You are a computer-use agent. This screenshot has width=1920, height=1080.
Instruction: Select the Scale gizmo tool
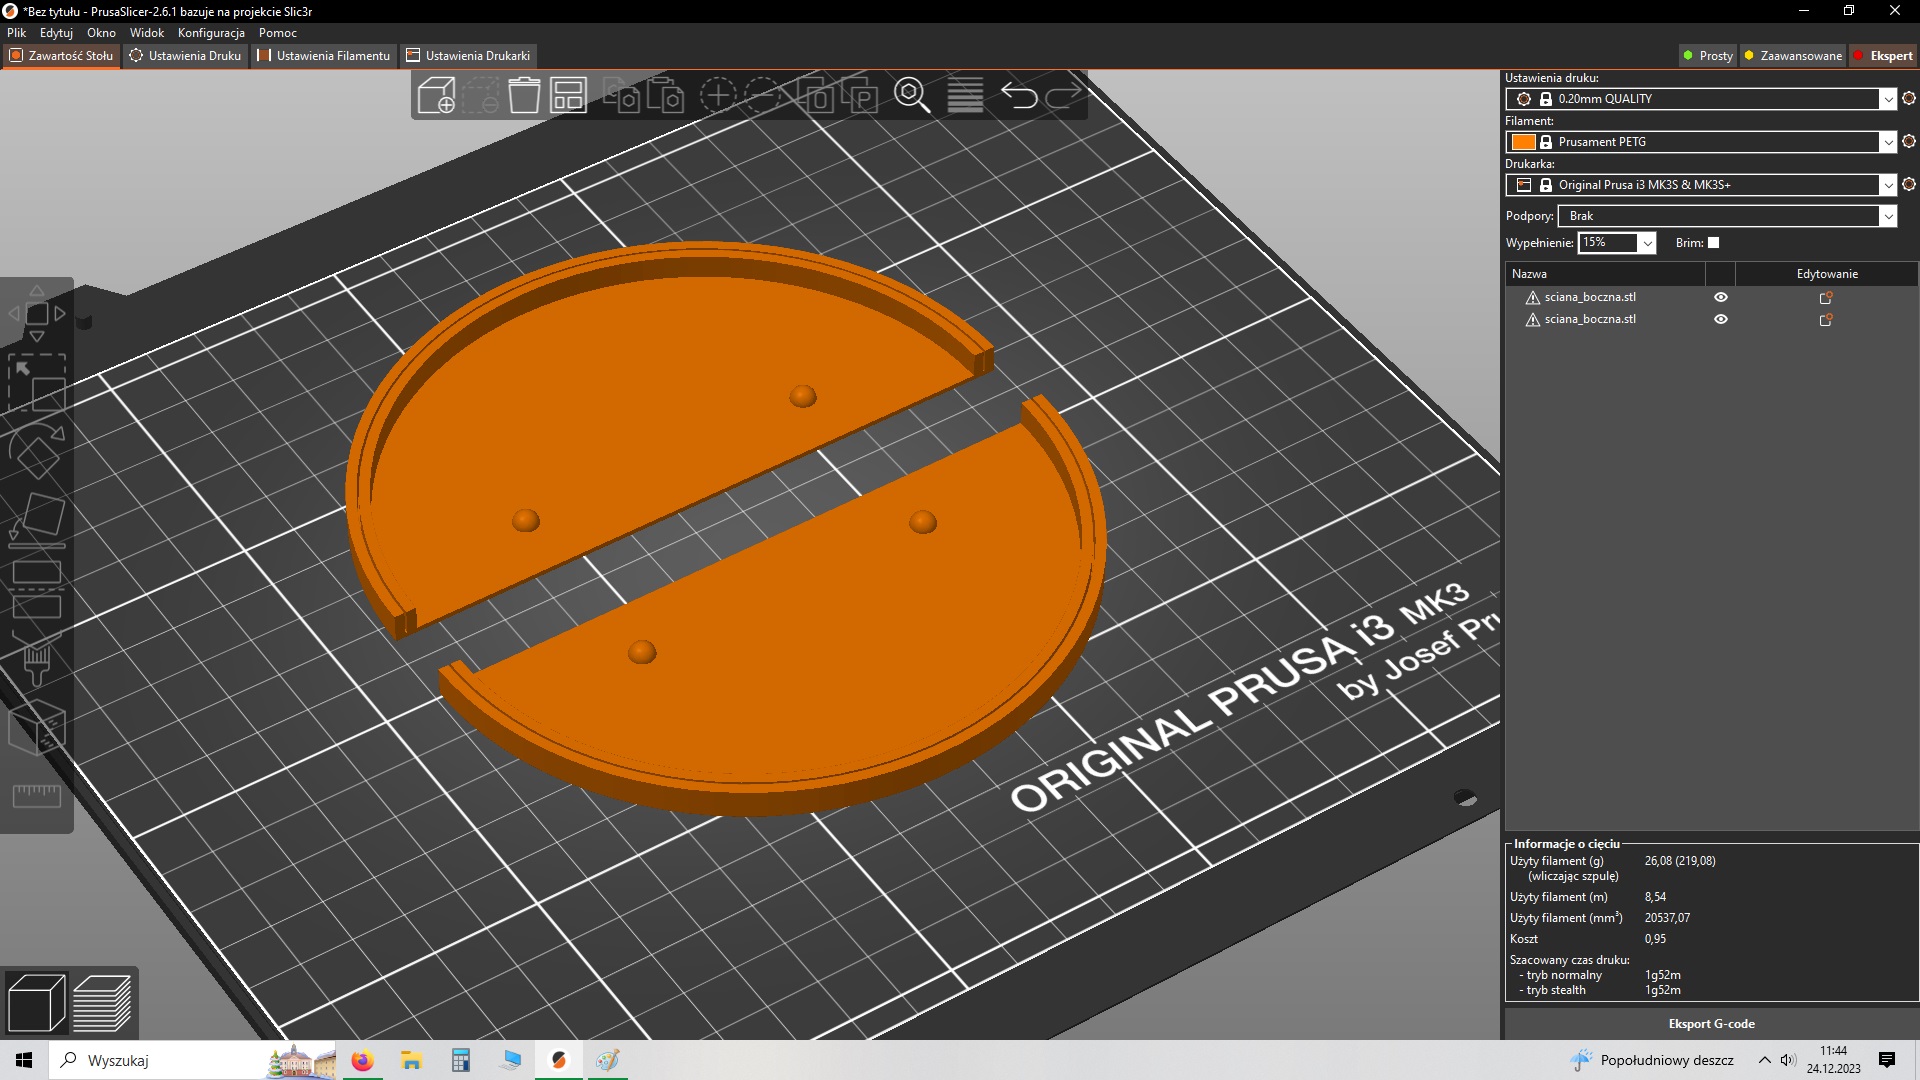(36, 383)
